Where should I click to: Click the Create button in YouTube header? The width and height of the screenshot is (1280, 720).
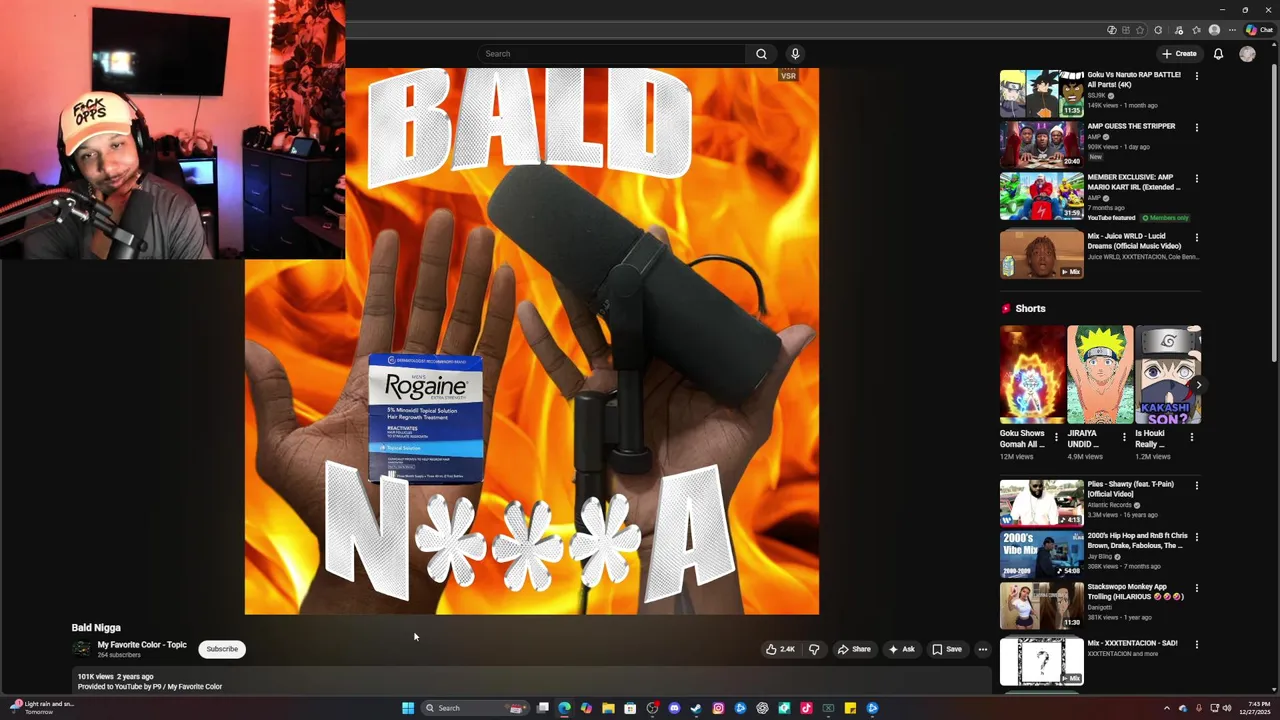click(x=1179, y=54)
